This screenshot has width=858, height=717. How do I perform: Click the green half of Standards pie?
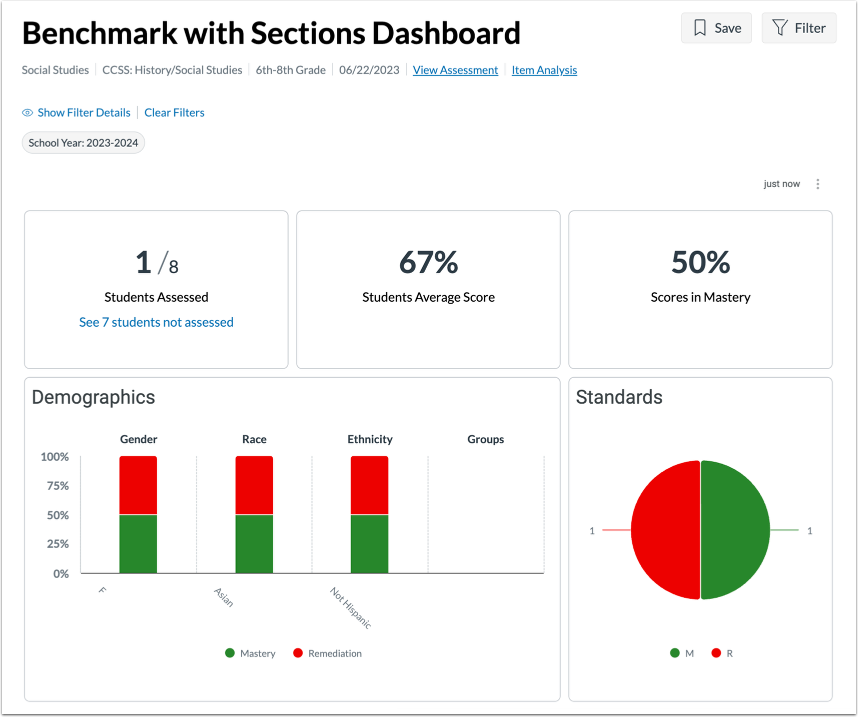[735, 530]
